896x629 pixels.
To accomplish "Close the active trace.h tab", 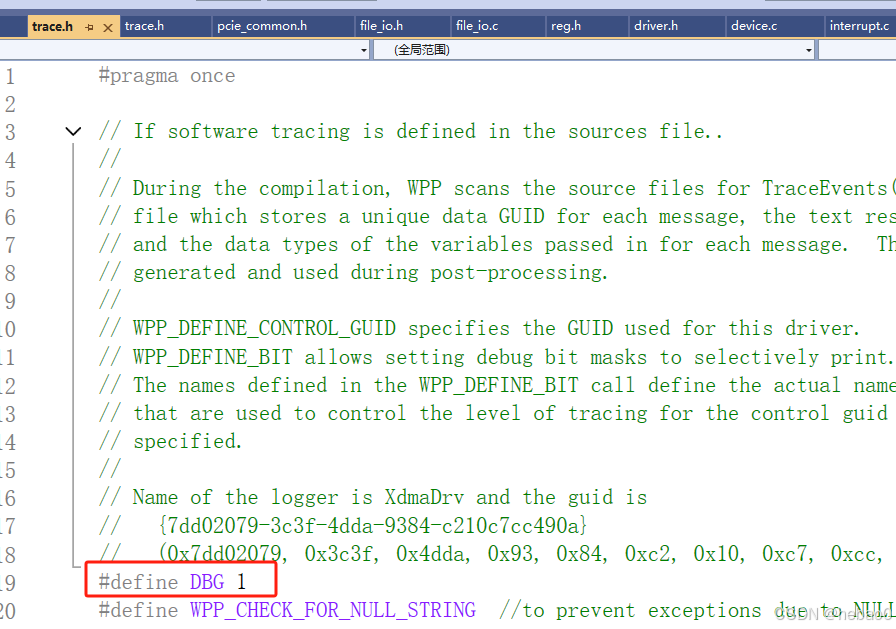I will pos(106,26).
